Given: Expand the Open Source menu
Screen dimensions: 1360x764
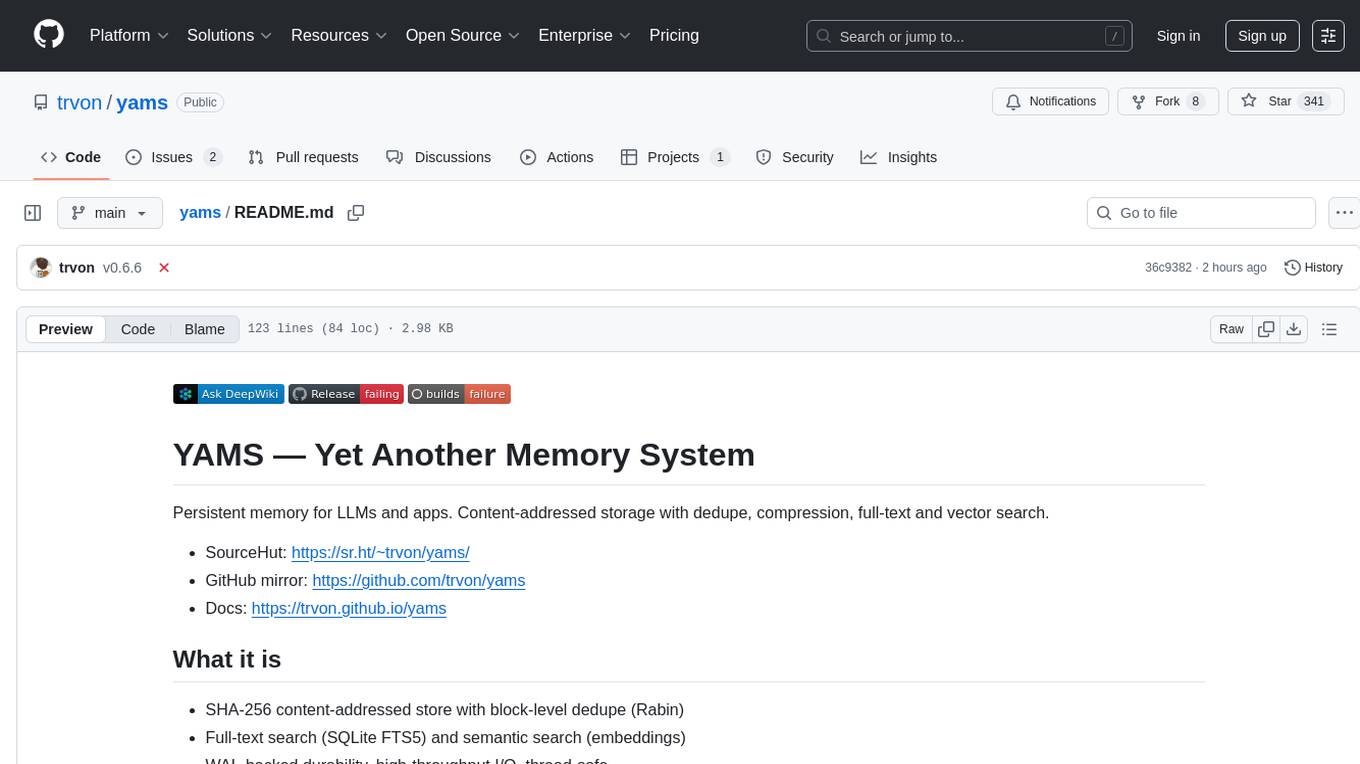Looking at the screenshot, I should pyautogui.click(x=463, y=35).
